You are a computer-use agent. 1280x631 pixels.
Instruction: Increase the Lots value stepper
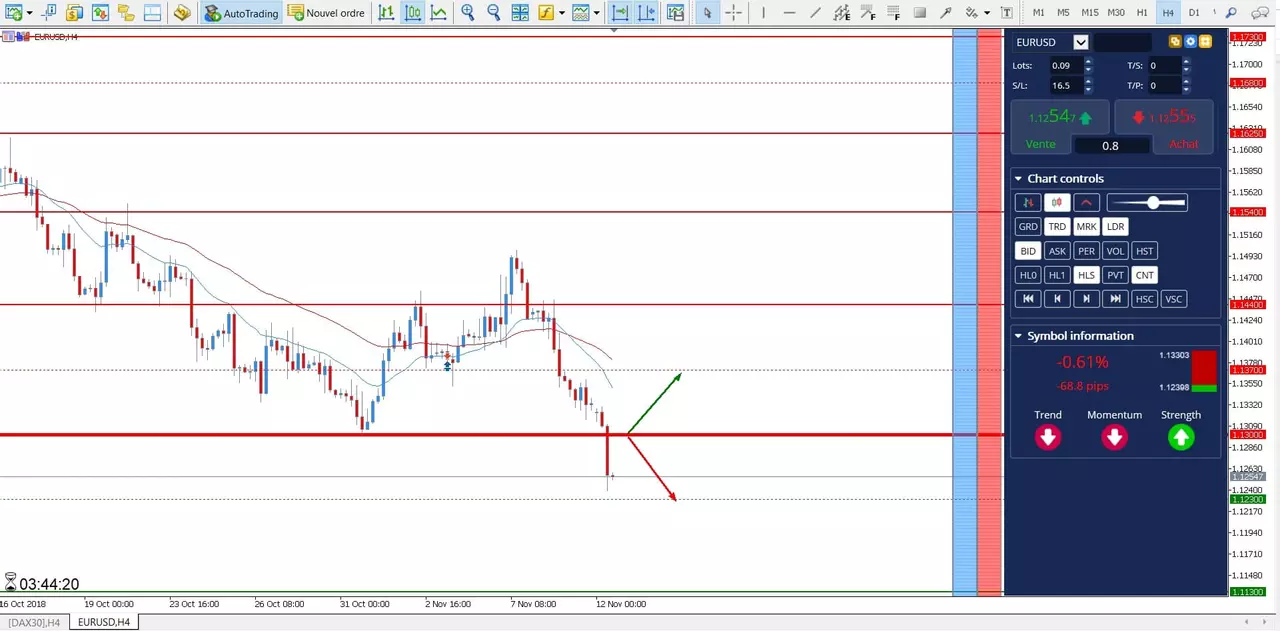pos(1088,62)
